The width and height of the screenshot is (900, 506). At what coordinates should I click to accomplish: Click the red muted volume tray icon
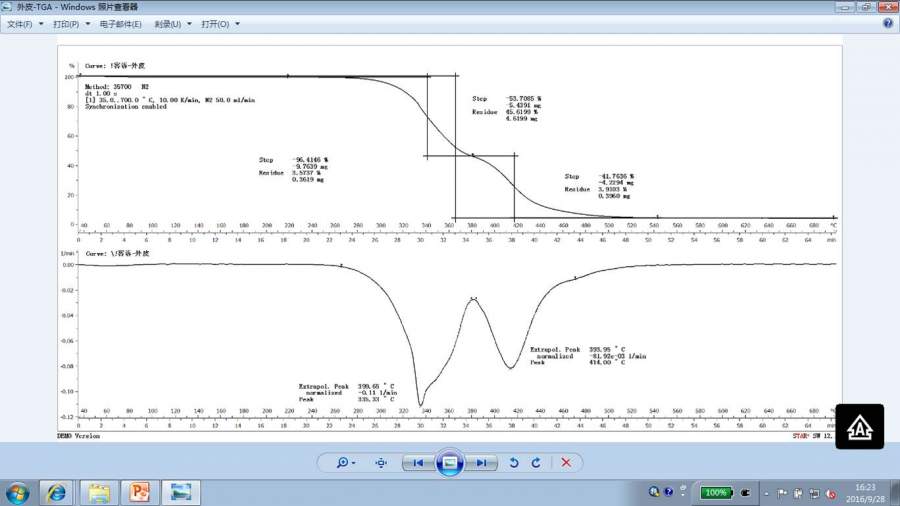tap(831, 493)
